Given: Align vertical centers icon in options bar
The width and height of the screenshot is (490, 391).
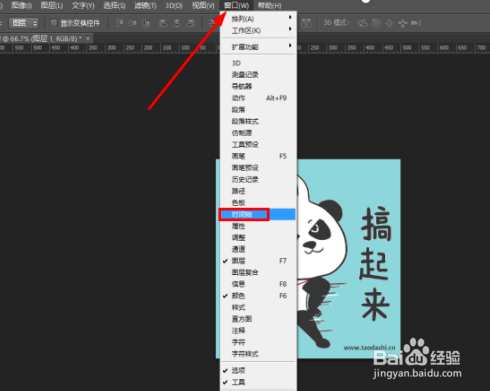Looking at the screenshot, I should click(132, 23).
